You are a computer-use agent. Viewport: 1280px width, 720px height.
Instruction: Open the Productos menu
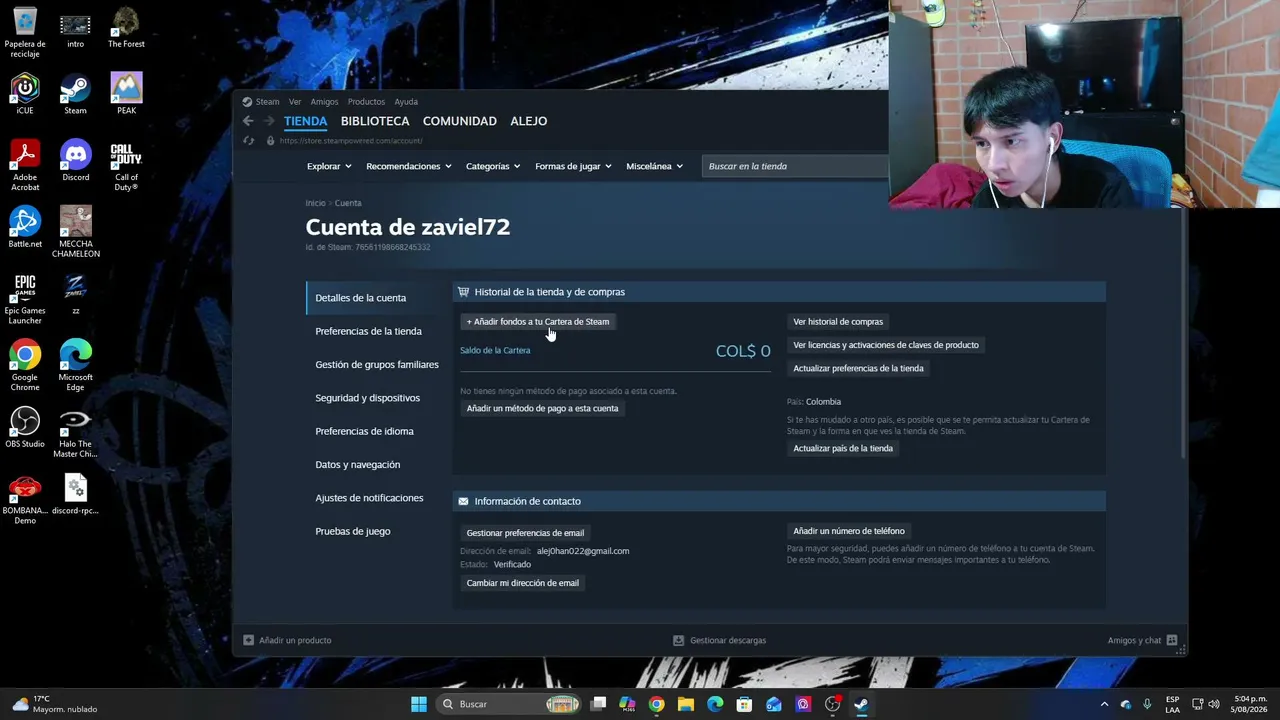coord(366,101)
